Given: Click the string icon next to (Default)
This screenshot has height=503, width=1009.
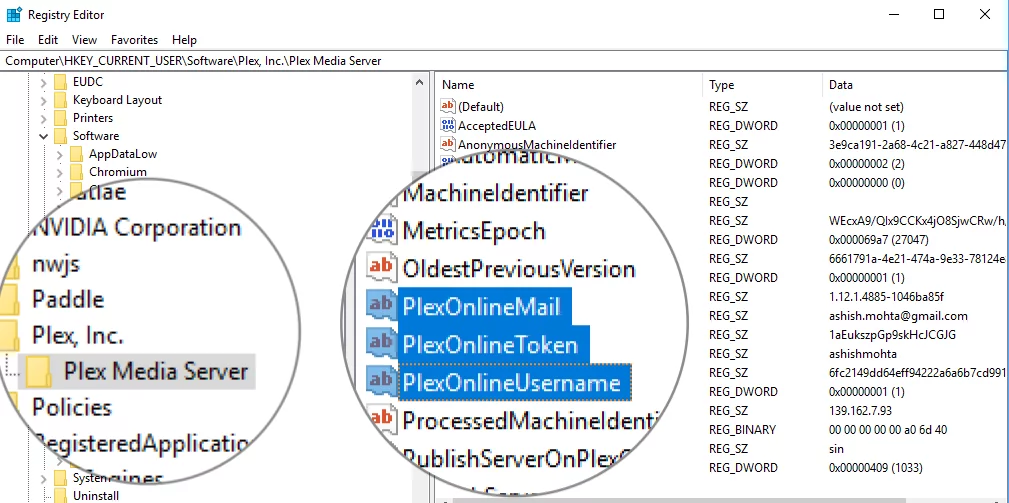Looking at the screenshot, I should 448,106.
